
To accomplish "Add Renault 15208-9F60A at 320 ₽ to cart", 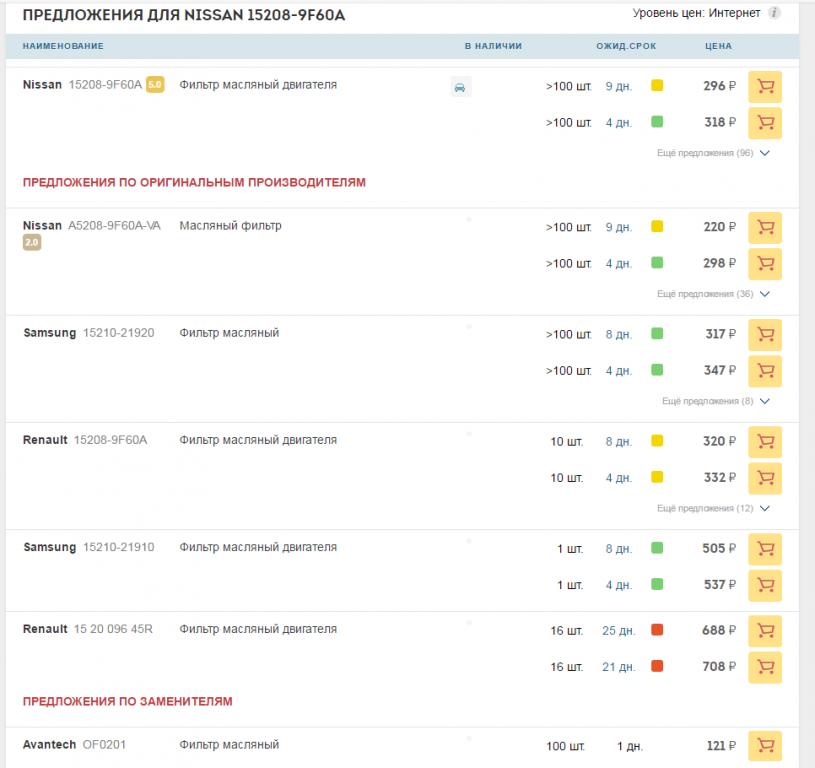I will tap(765, 442).
